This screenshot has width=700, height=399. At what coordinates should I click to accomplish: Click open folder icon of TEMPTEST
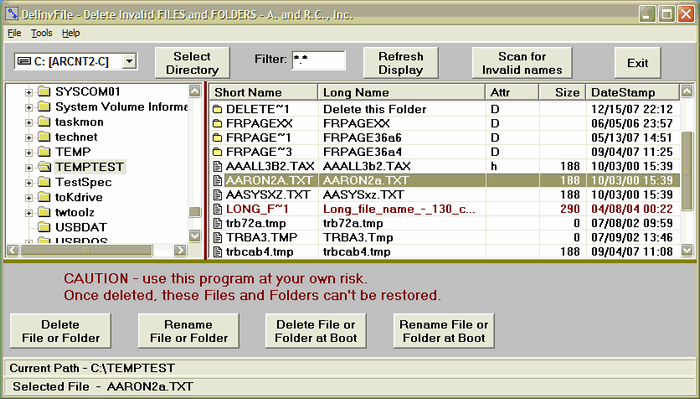[x=44, y=167]
